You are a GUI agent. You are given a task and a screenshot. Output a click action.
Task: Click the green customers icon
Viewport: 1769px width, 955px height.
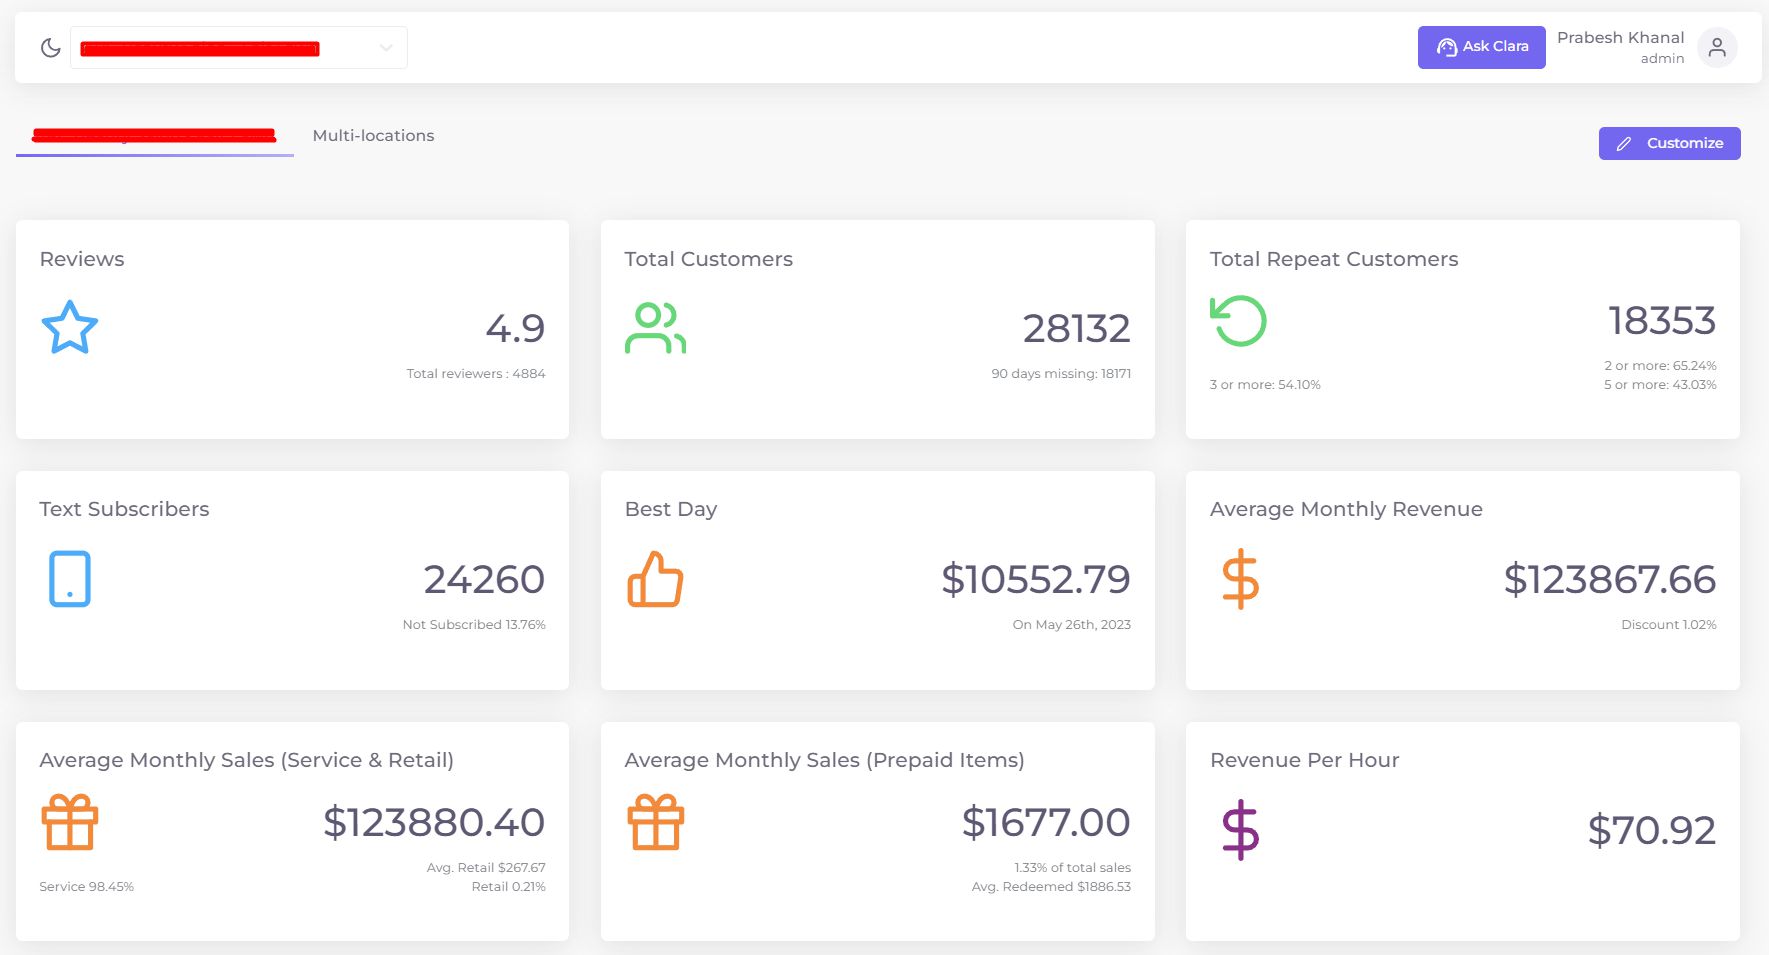click(655, 326)
